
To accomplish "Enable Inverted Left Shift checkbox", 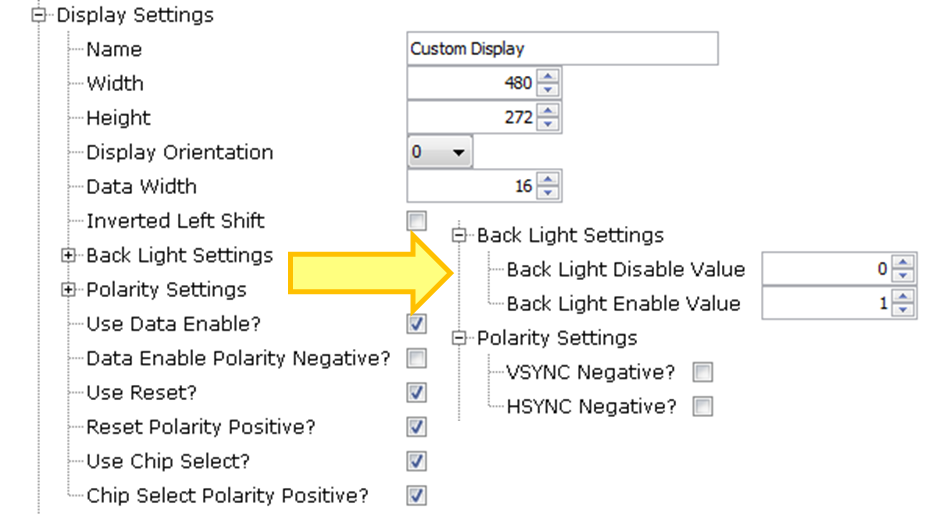I will (416, 221).
